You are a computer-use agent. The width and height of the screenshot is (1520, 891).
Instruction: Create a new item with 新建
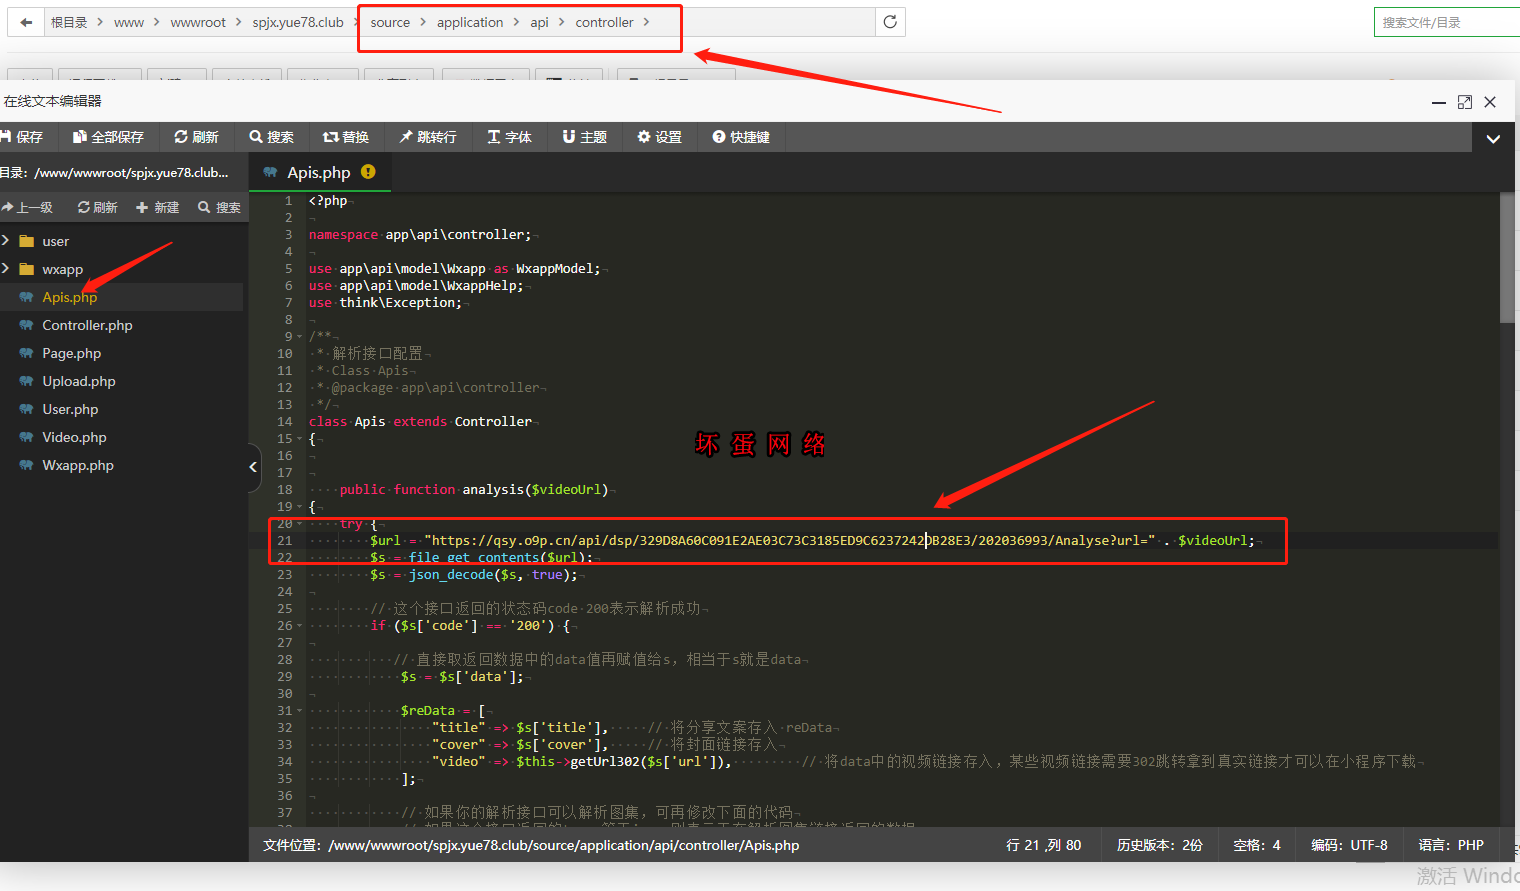click(x=157, y=207)
